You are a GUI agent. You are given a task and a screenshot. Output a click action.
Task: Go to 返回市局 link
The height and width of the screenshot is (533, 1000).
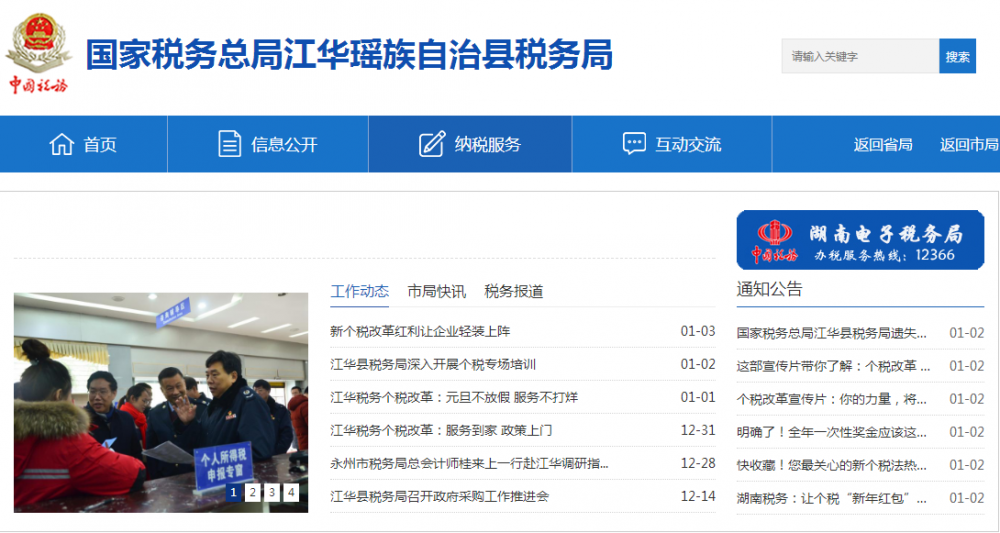coord(969,145)
